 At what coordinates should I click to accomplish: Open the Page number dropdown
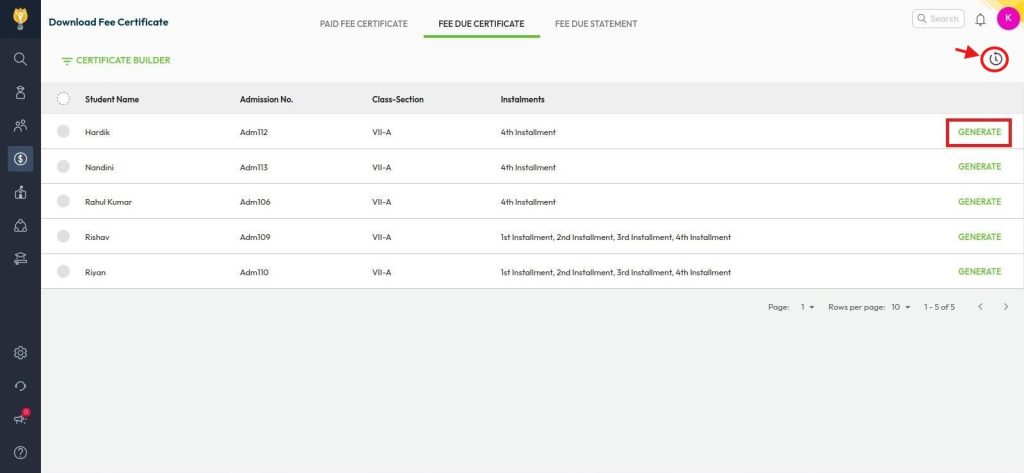(807, 307)
